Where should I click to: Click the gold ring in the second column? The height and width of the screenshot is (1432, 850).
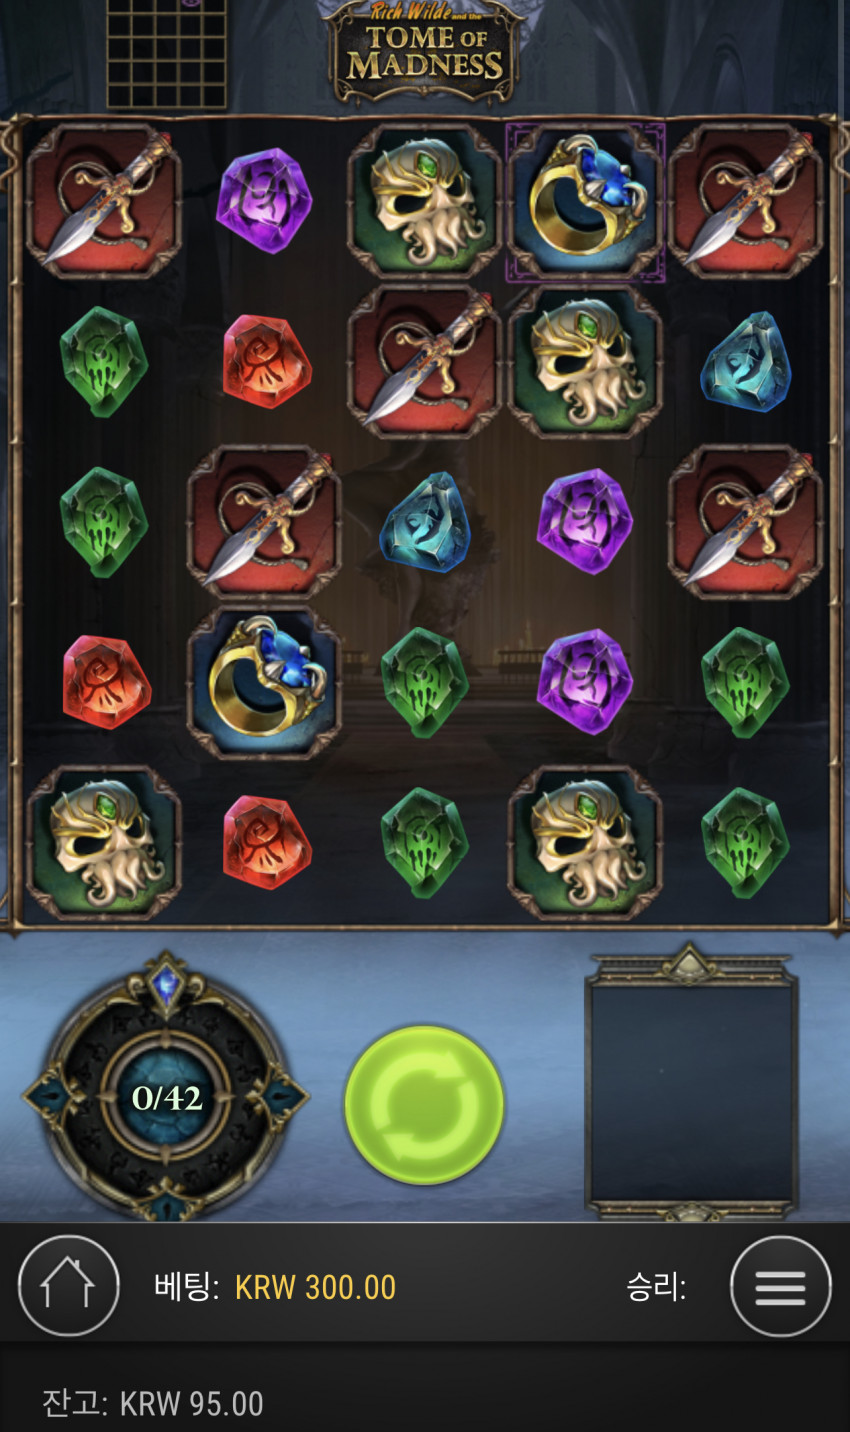click(264, 682)
